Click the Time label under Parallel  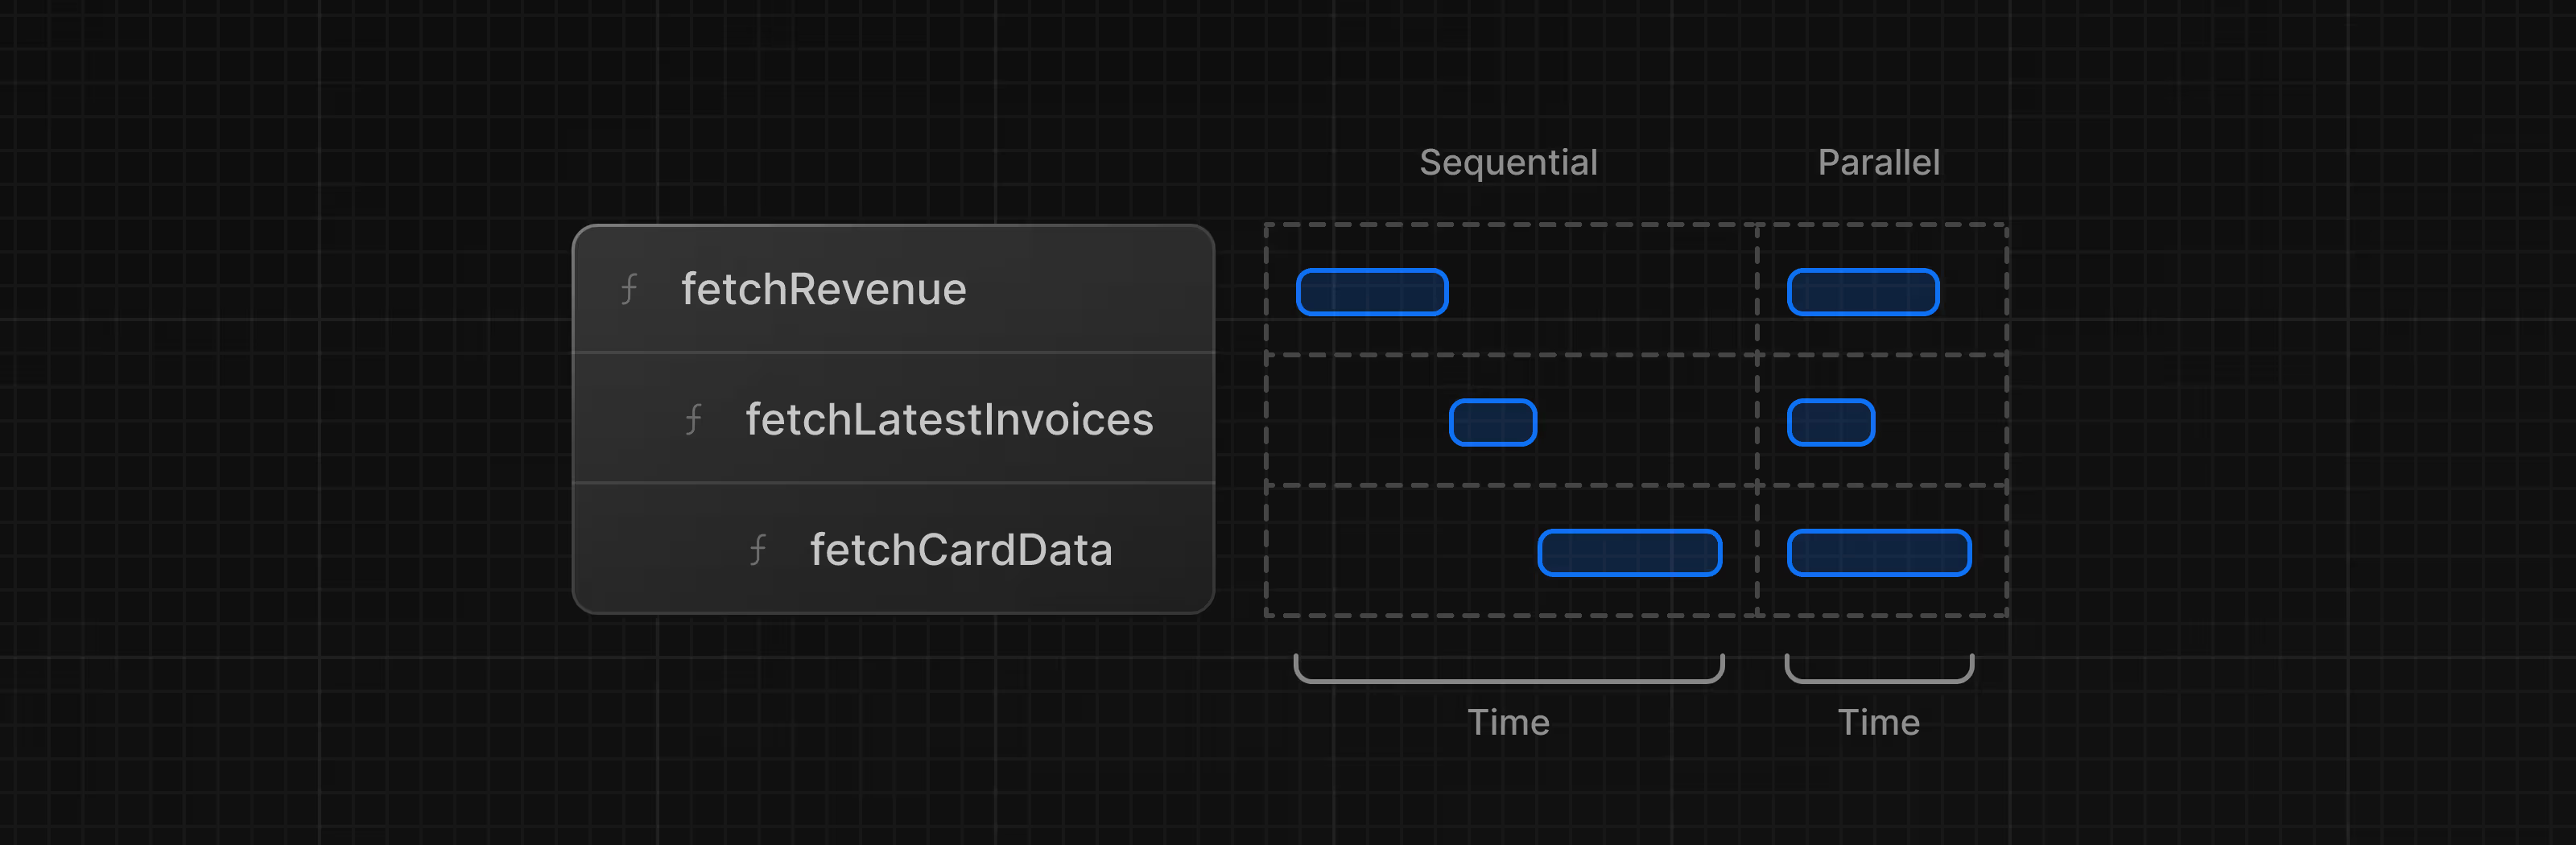click(1878, 722)
